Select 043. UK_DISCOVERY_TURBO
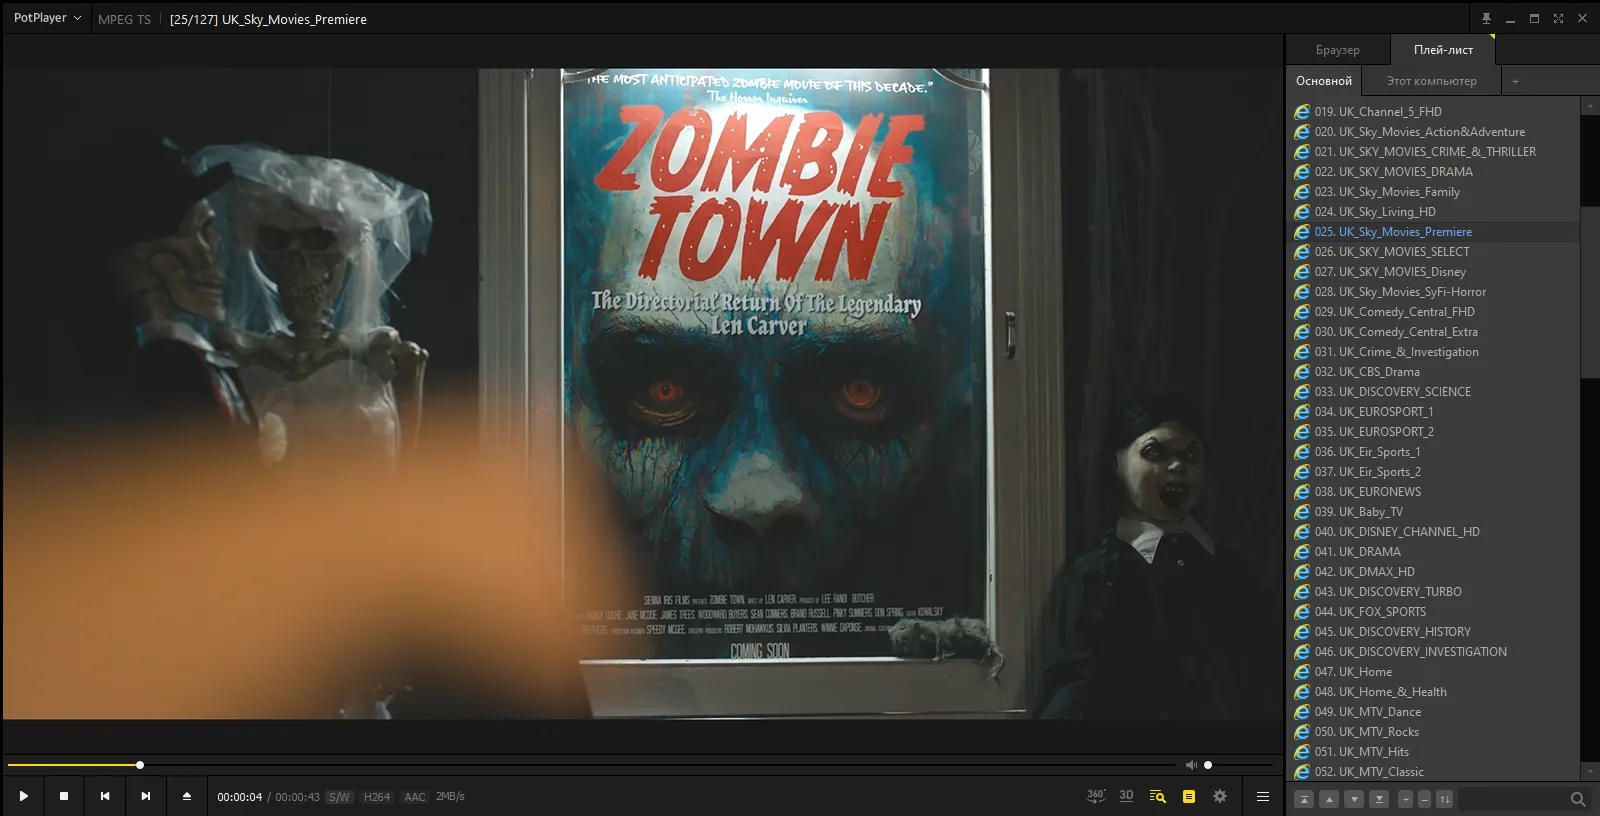The width and height of the screenshot is (1600, 816). (1434, 592)
